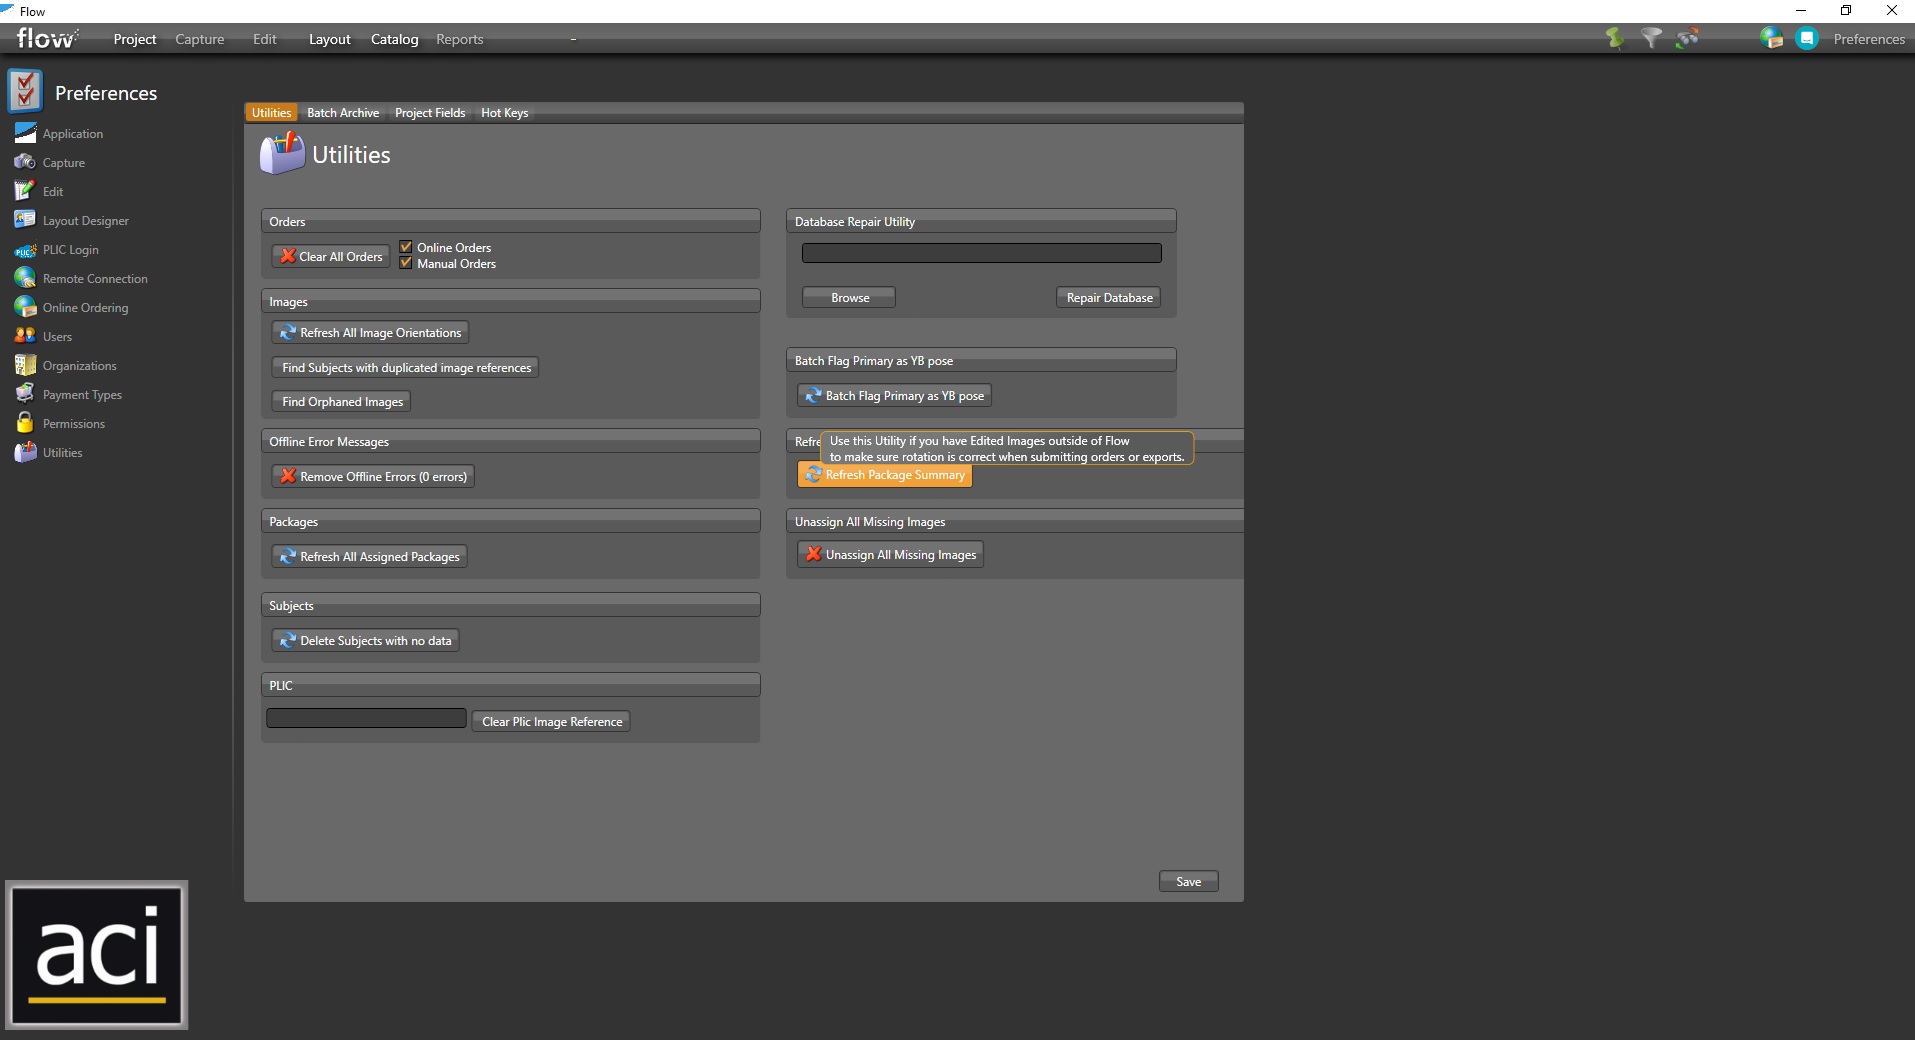
Task: Click the teal chat bubble icon
Action: click(x=1806, y=38)
